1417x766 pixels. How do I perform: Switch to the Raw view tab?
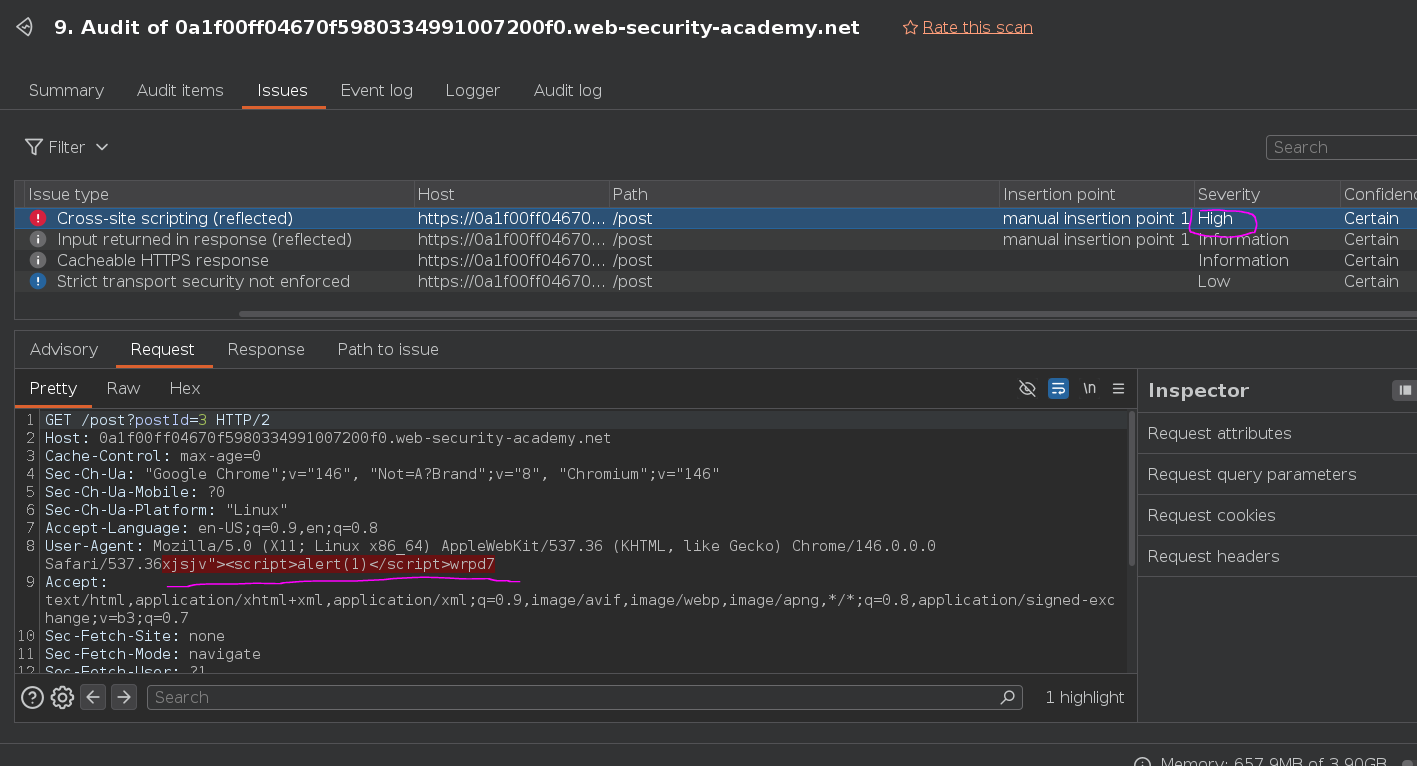click(x=123, y=388)
